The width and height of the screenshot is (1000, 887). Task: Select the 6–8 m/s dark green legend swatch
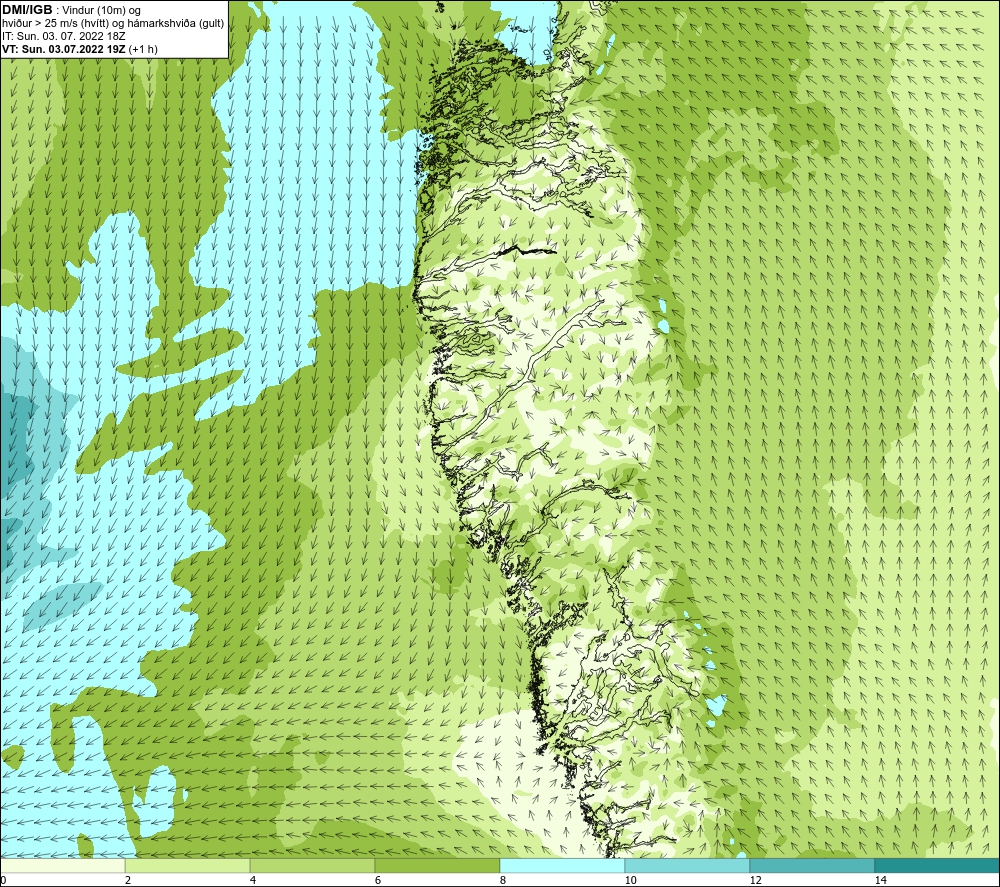(x=437, y=865)
